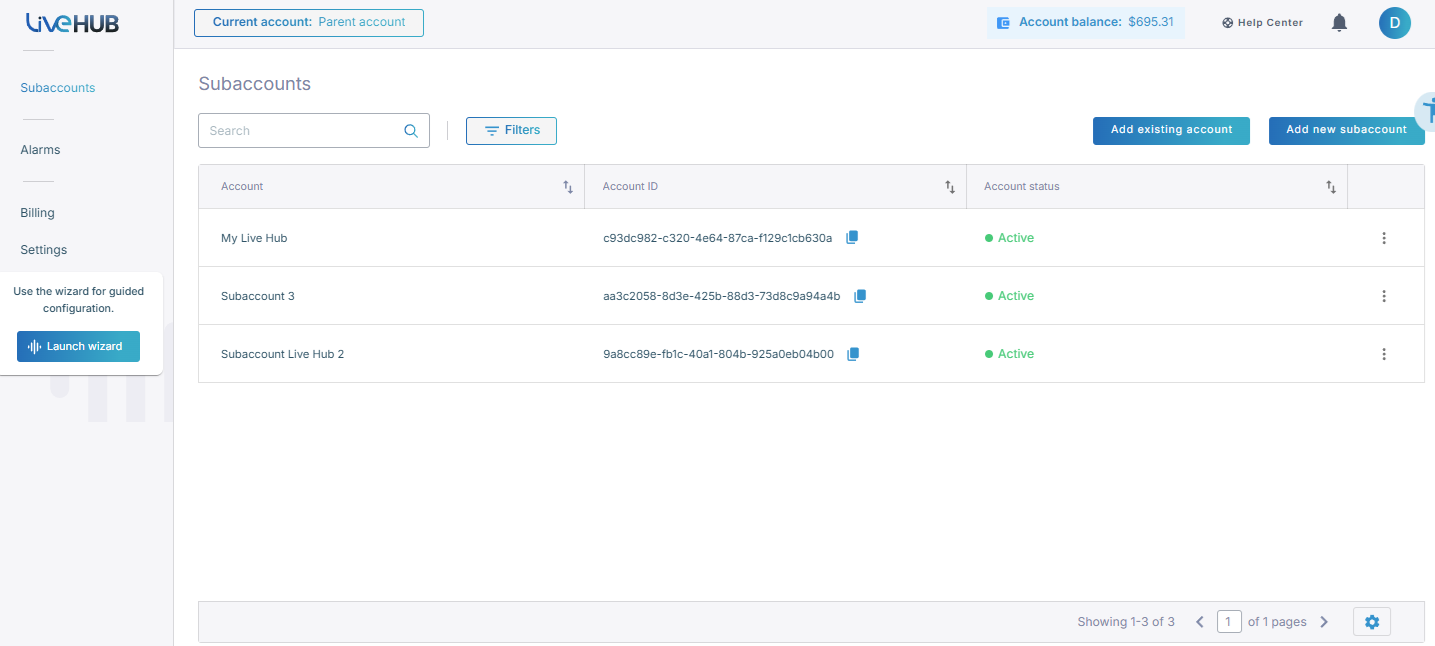Click the Account balance $695.31 display
This screenshot has width=1435, height=646.
click(1086, 22)
